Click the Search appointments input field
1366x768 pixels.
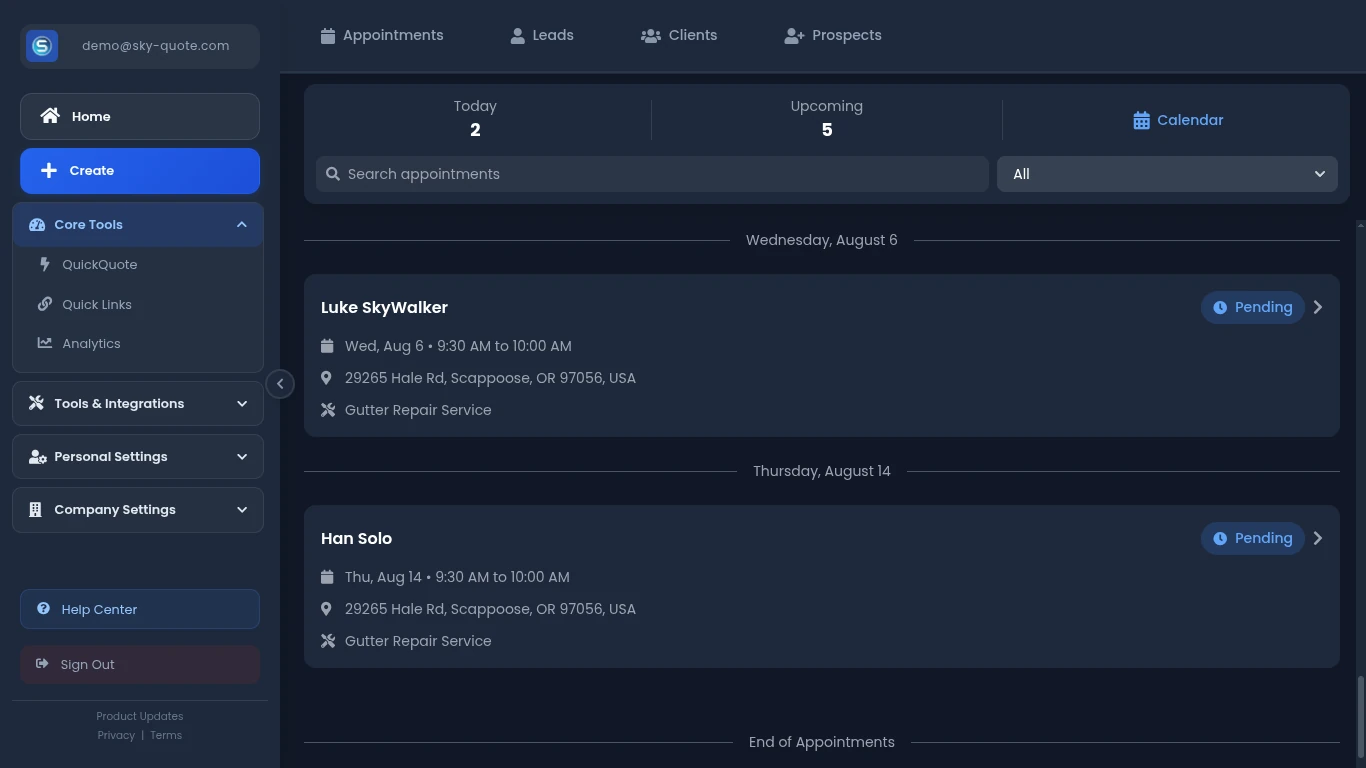[652, 173]
